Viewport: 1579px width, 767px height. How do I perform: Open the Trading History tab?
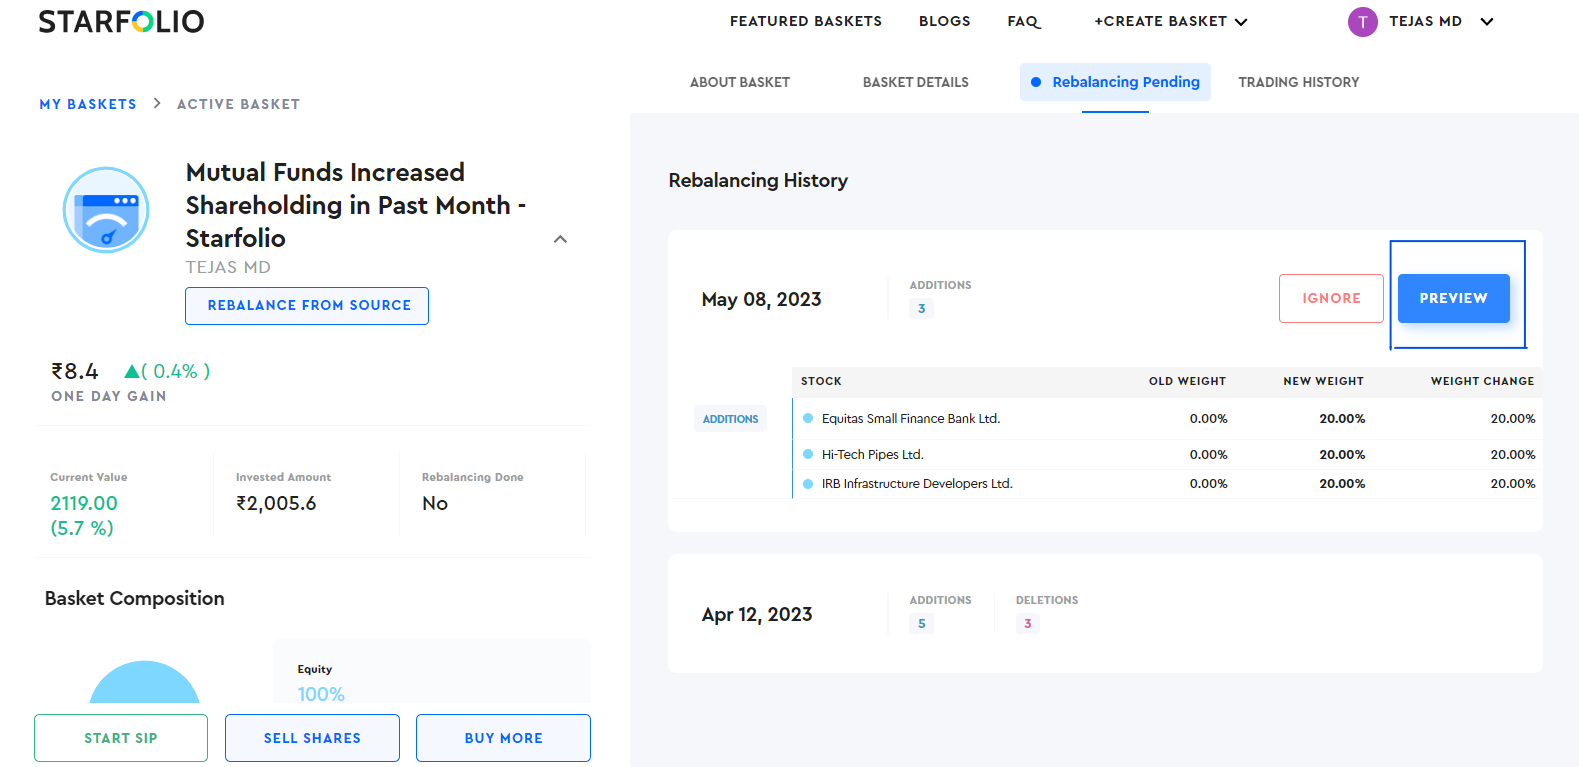click(1298, 82)
